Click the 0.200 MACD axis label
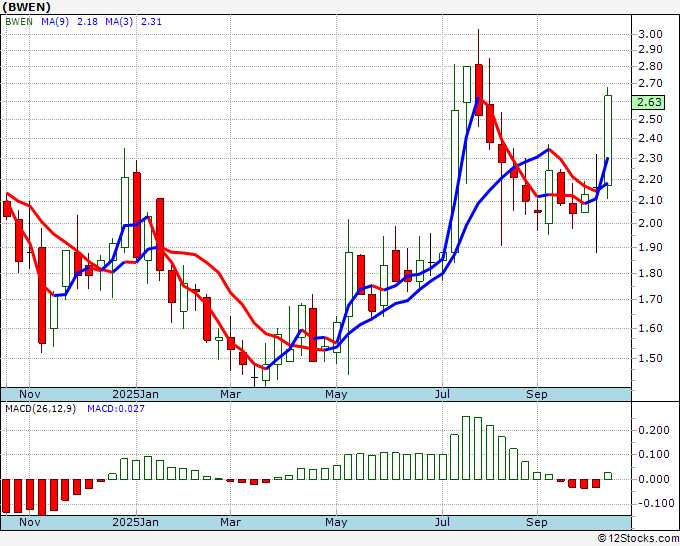This screenshot has width=680, height=546. pyautogui.click(x=653, y=430)
